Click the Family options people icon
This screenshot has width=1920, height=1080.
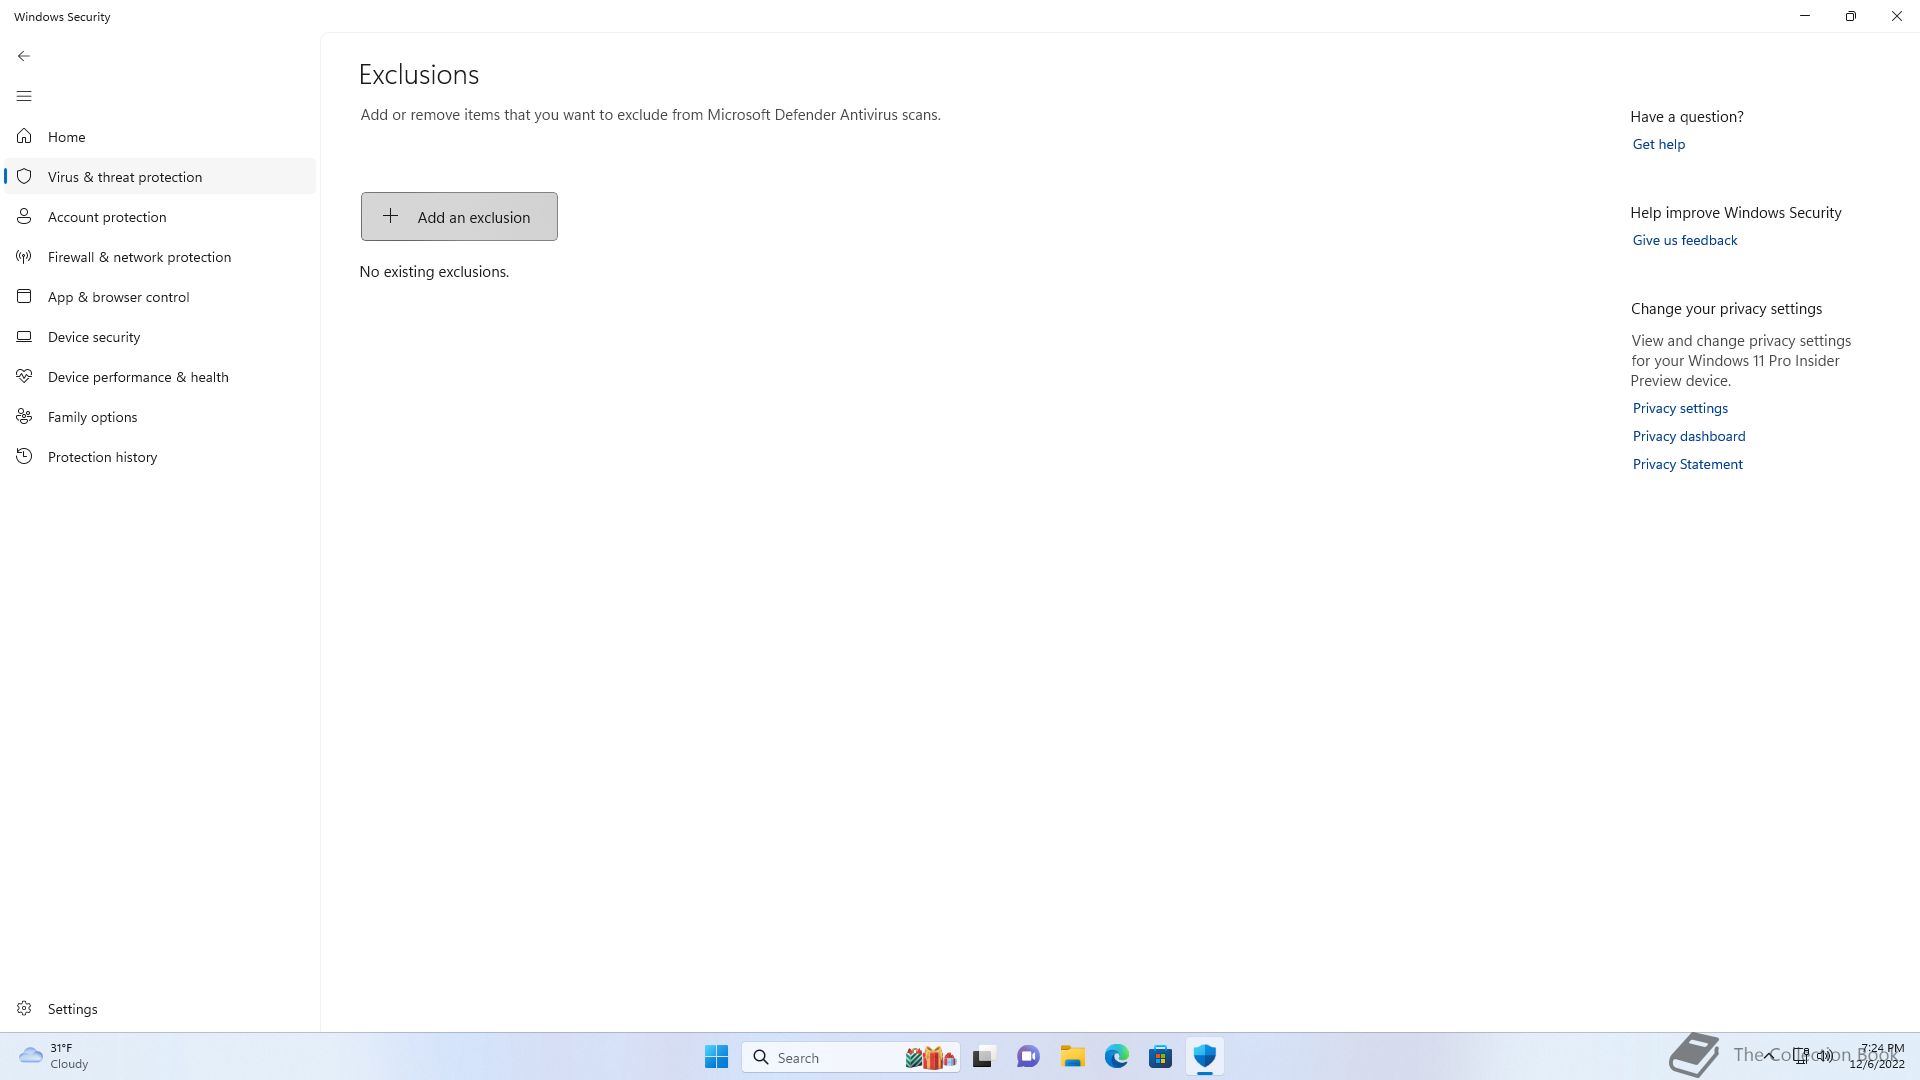coord(24,416)
